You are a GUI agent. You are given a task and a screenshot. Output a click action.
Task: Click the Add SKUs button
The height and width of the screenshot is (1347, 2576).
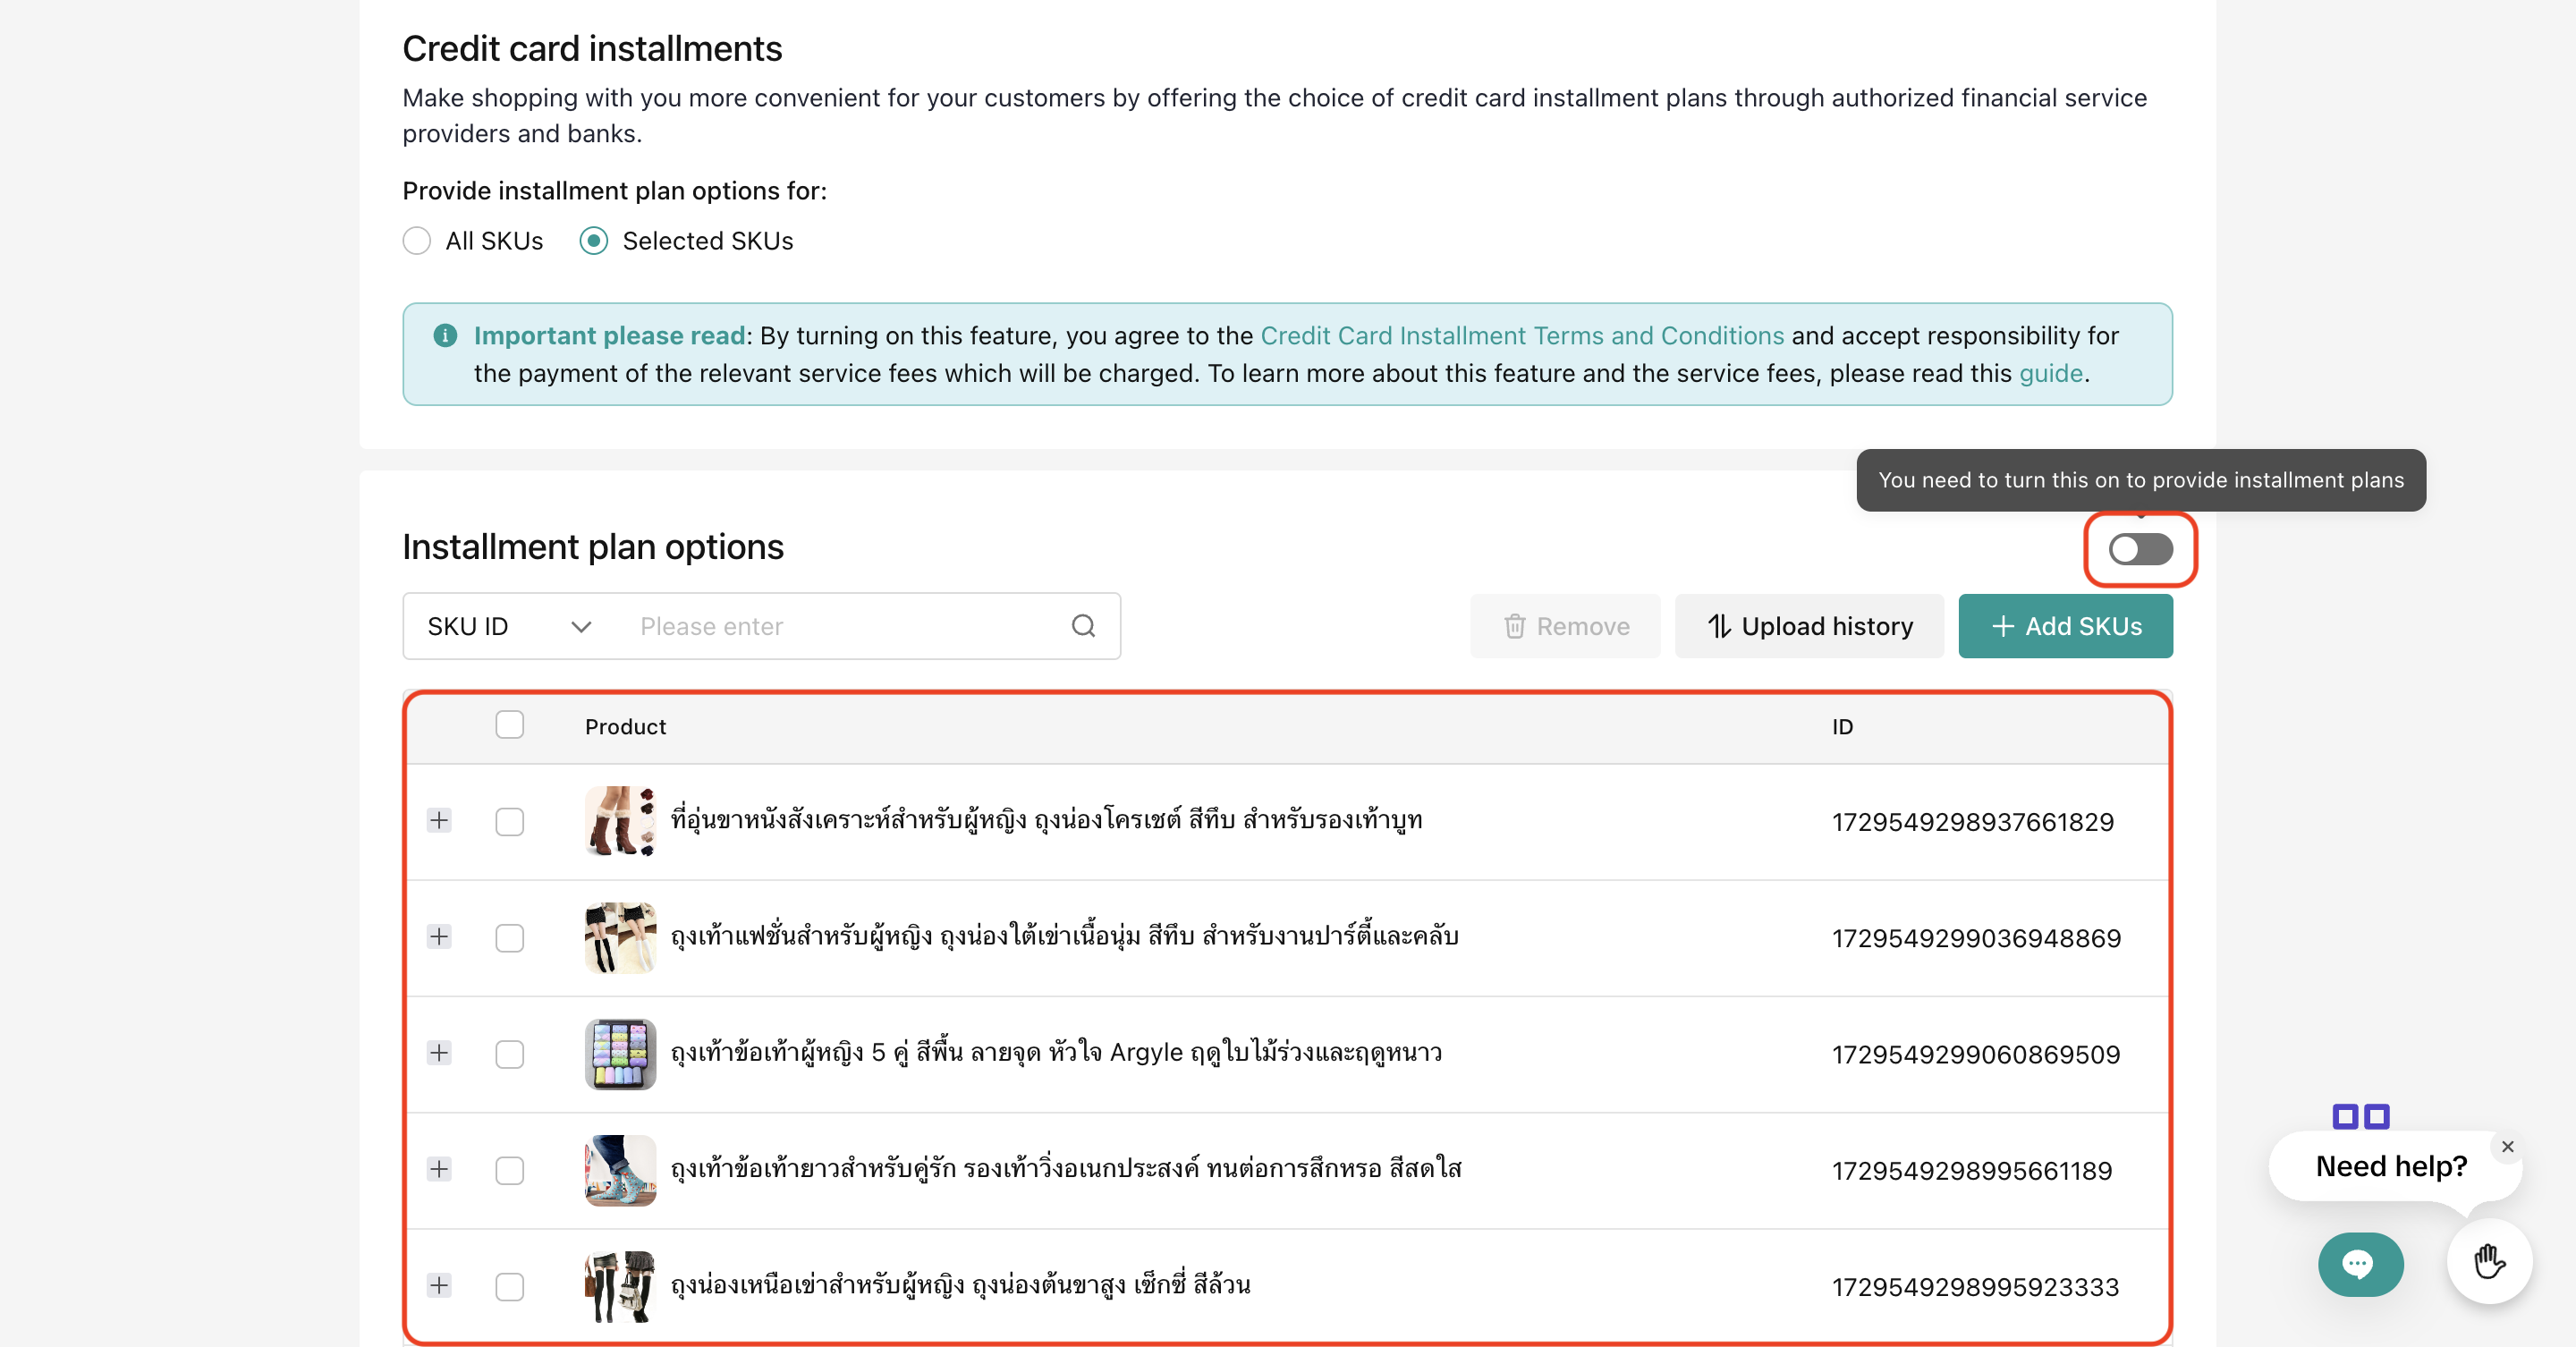(x=2065, y=626)
